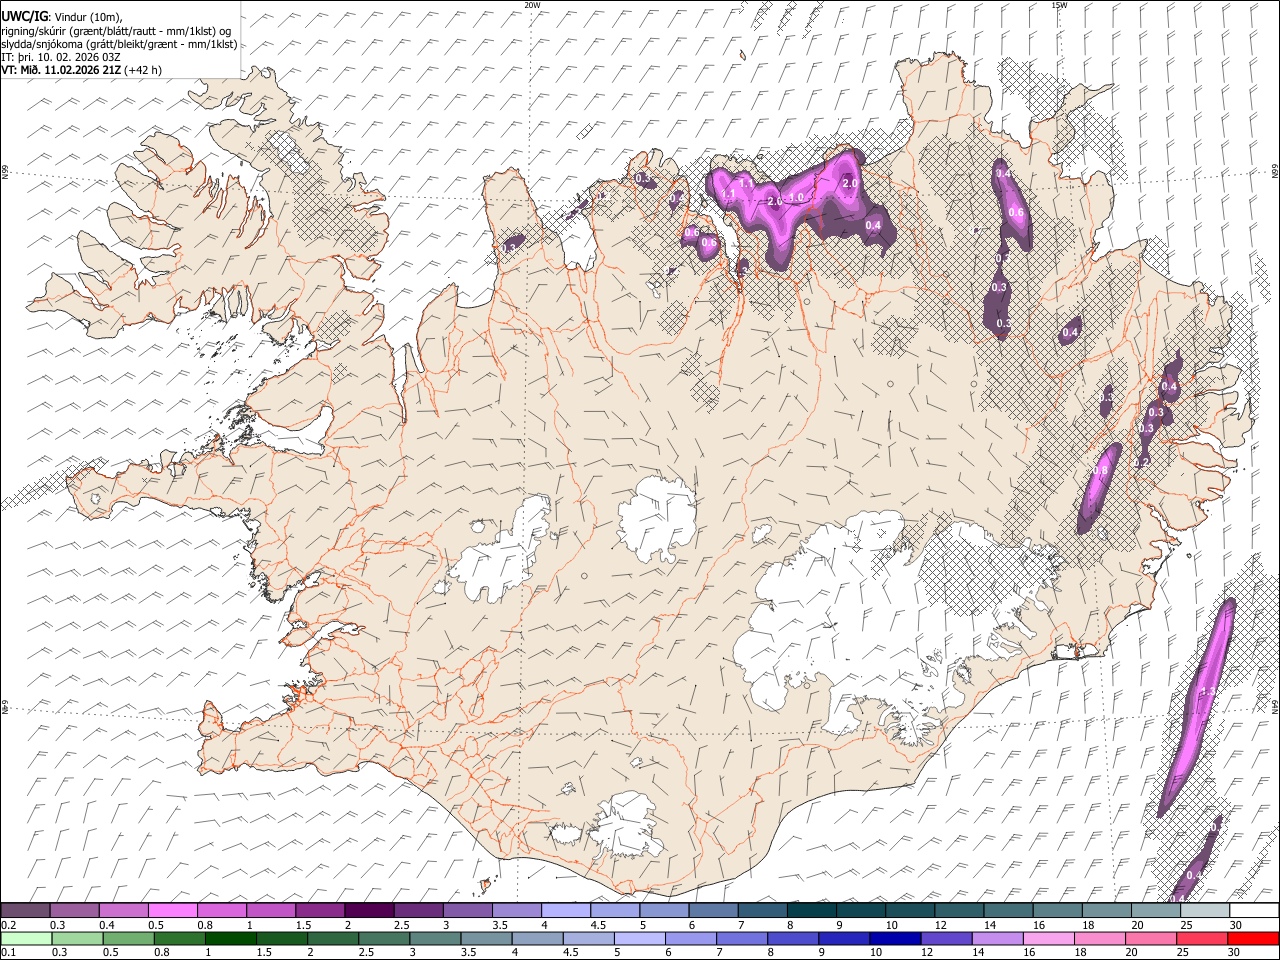Click the long magenta precipitation band offshore southeast
The width and height of the screenshot is (1280, 960).
[1197, 708]
